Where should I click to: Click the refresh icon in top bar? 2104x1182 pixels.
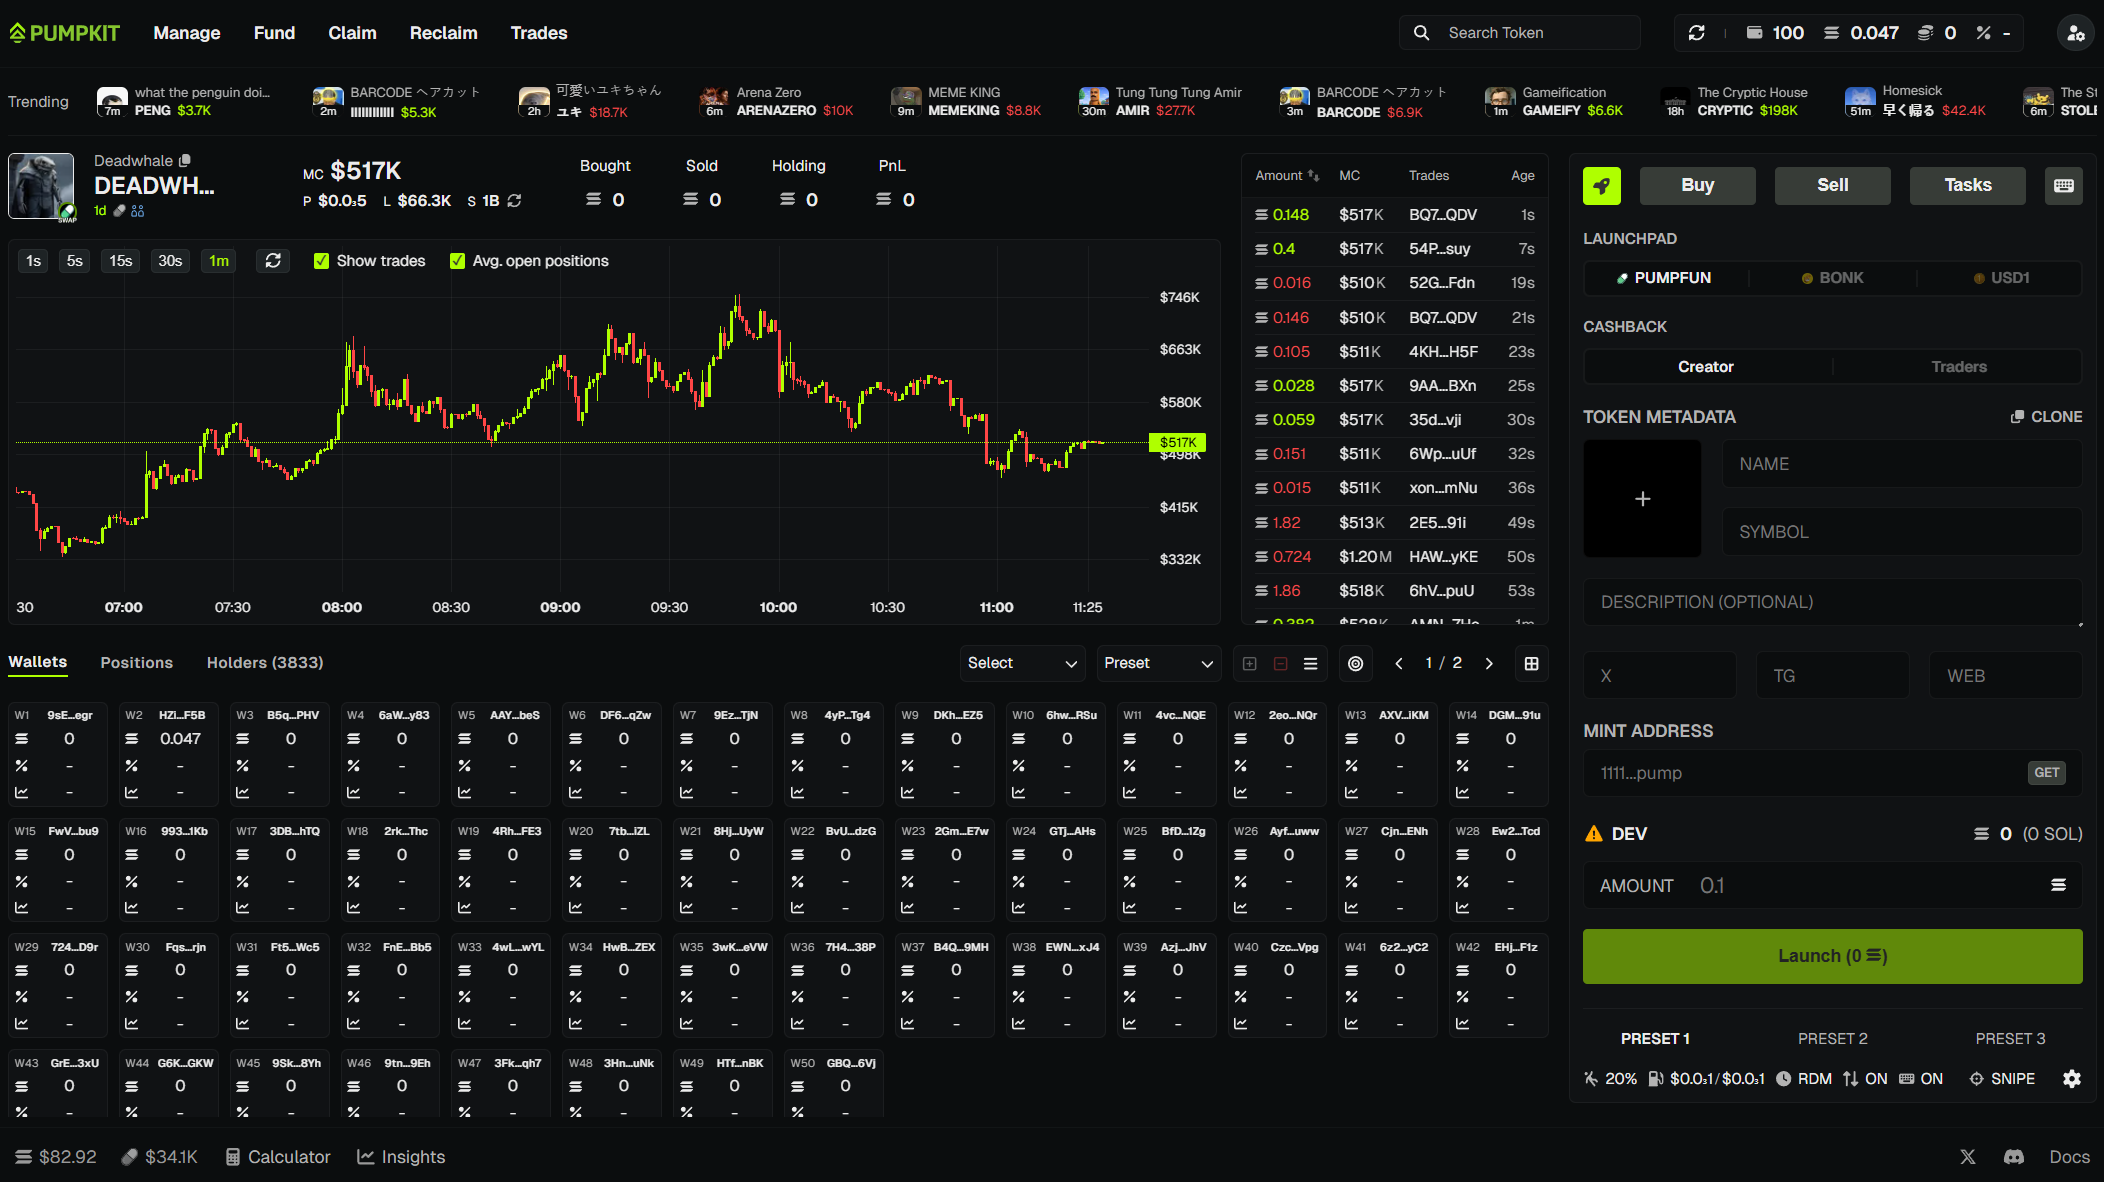click(x=1696, y=33)
